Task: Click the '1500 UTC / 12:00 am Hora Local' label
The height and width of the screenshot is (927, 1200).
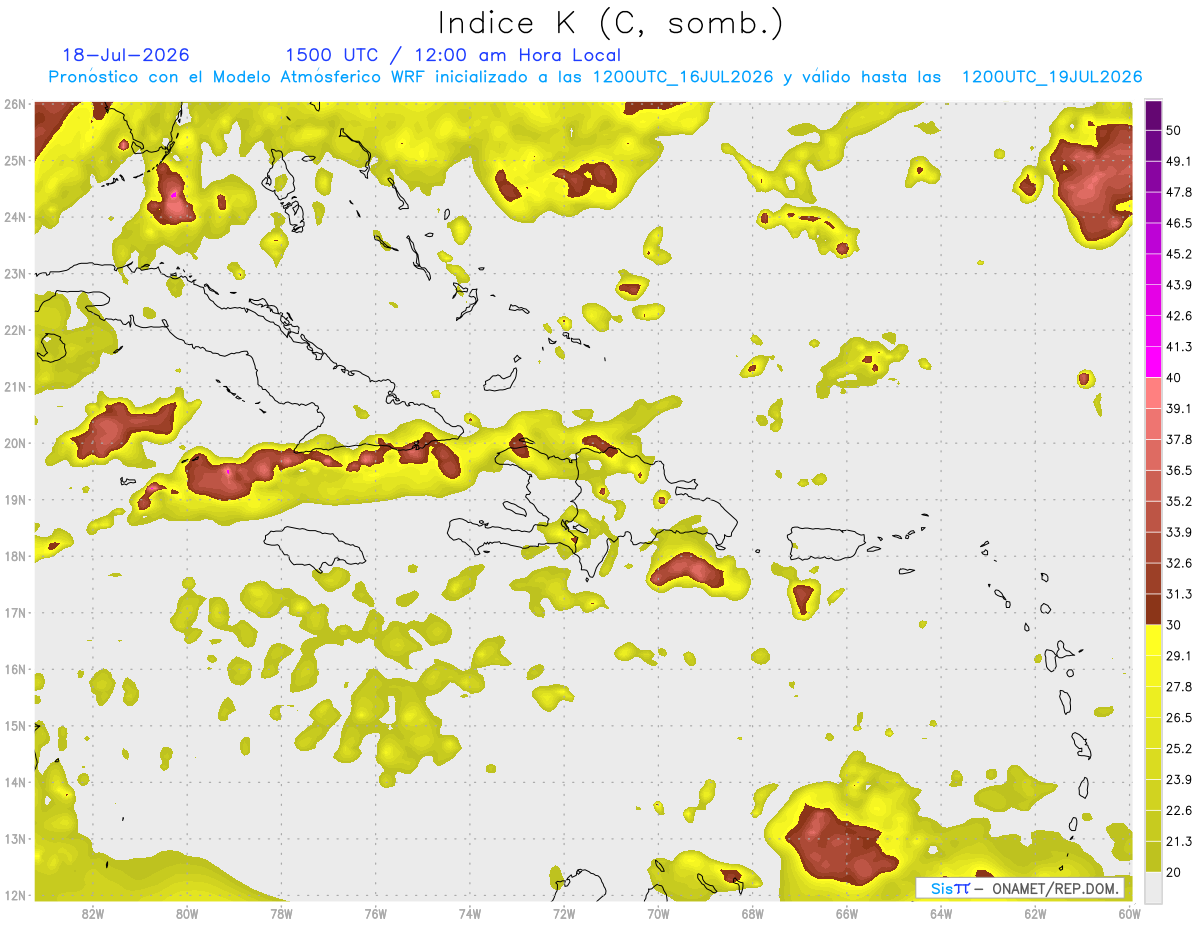Action: 453,55
